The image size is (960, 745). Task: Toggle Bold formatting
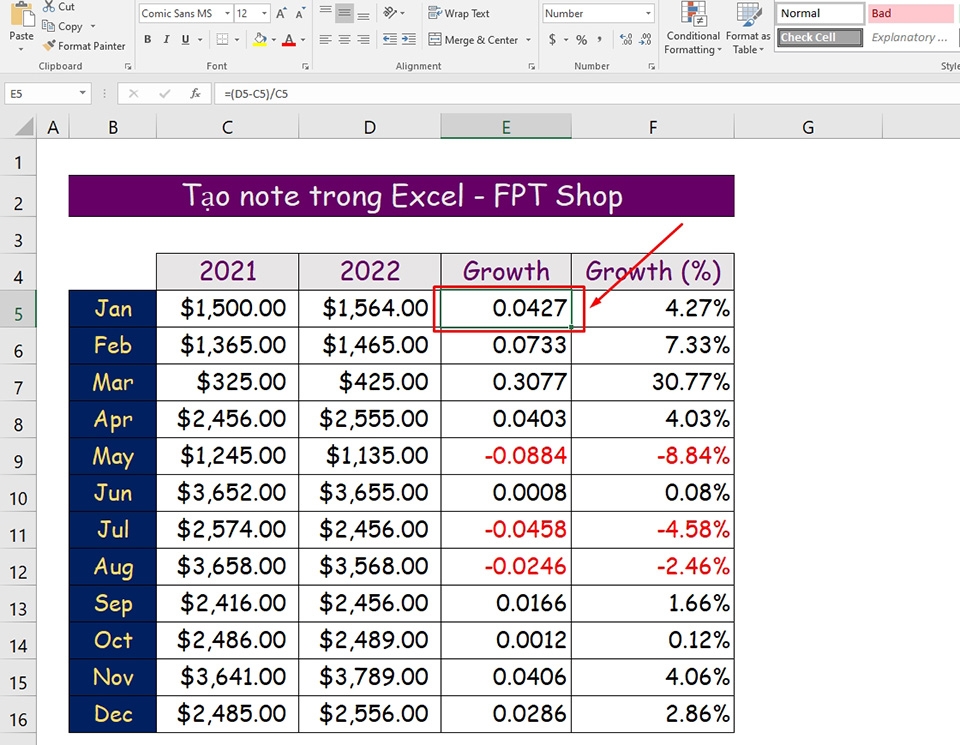click(x=148, y=40)
